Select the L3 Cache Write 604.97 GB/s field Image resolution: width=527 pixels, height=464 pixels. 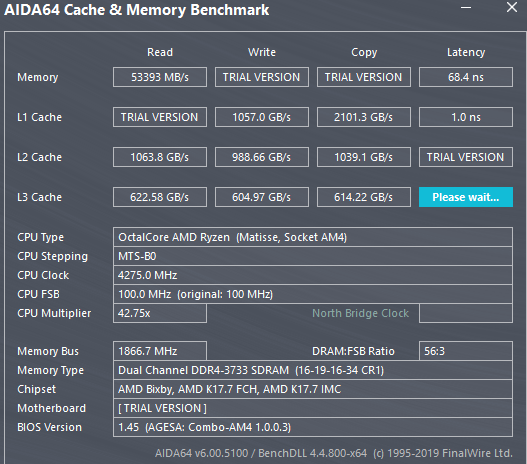click(261, 197)
